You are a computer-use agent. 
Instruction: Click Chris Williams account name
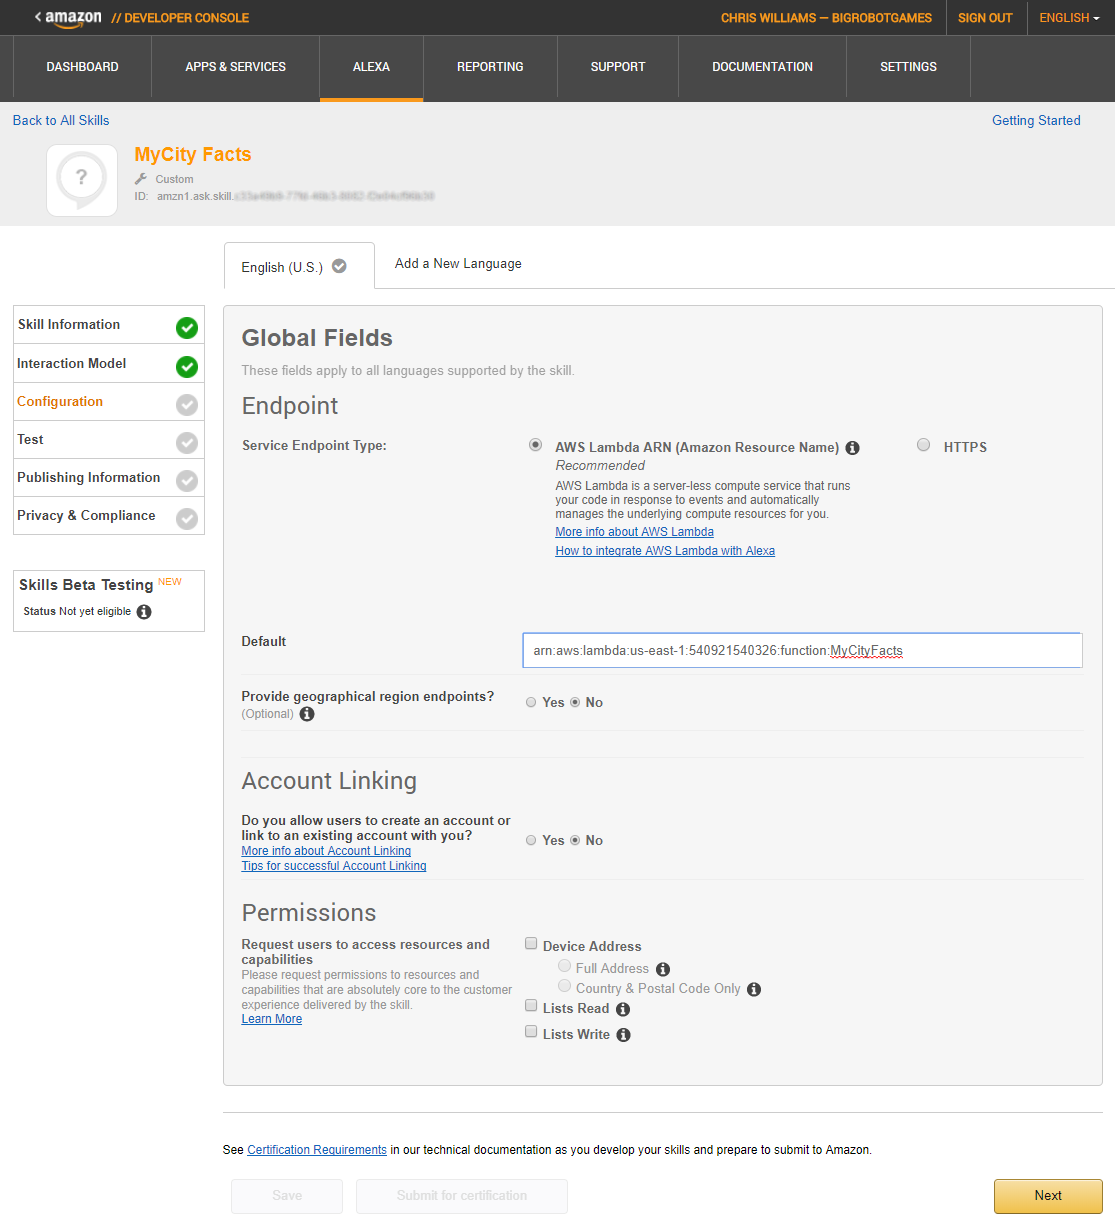(826, 18)
